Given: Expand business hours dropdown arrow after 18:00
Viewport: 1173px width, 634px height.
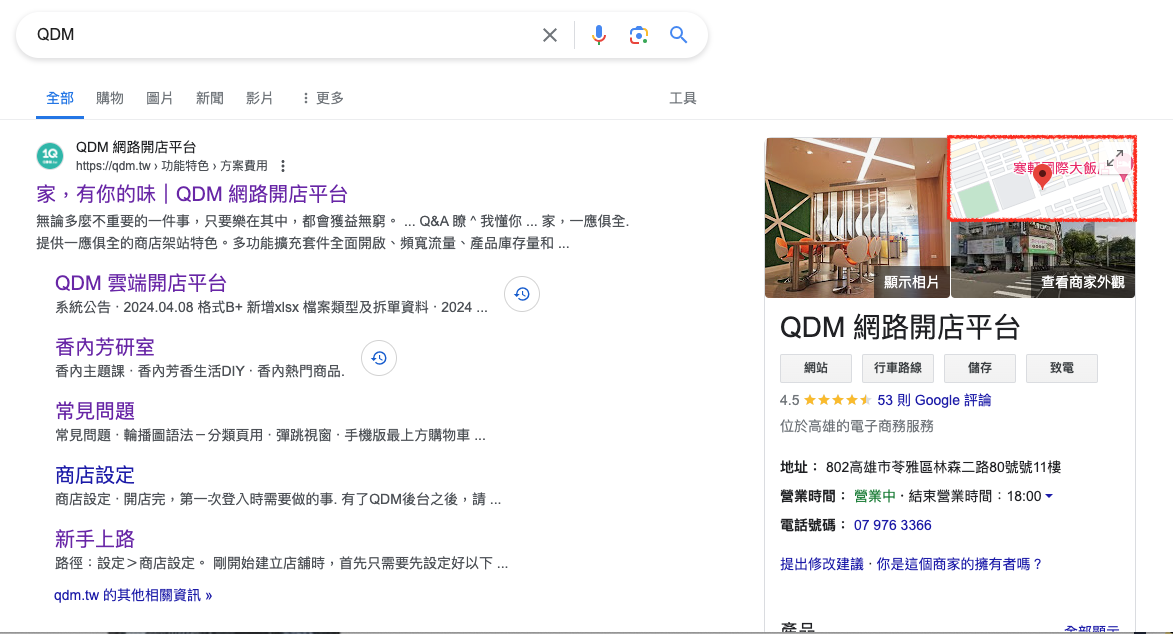Looking at the screenshot, I should (x=1049, y=496).
